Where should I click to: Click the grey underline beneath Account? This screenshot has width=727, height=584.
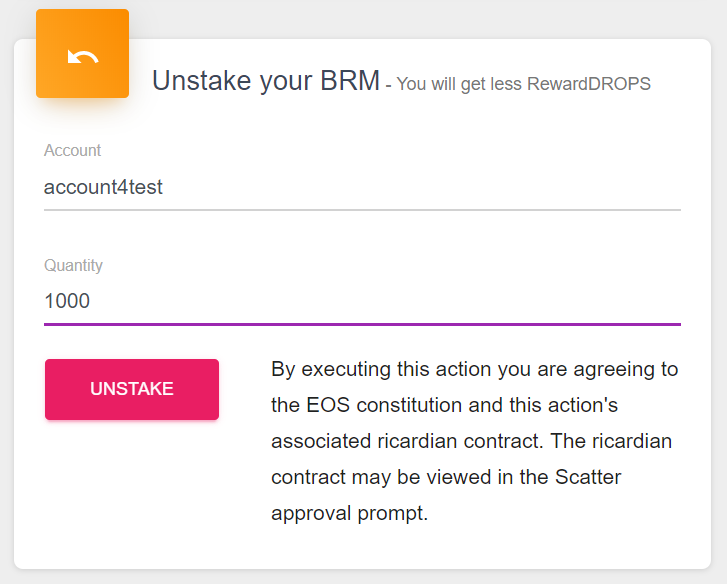coord(362,210)
